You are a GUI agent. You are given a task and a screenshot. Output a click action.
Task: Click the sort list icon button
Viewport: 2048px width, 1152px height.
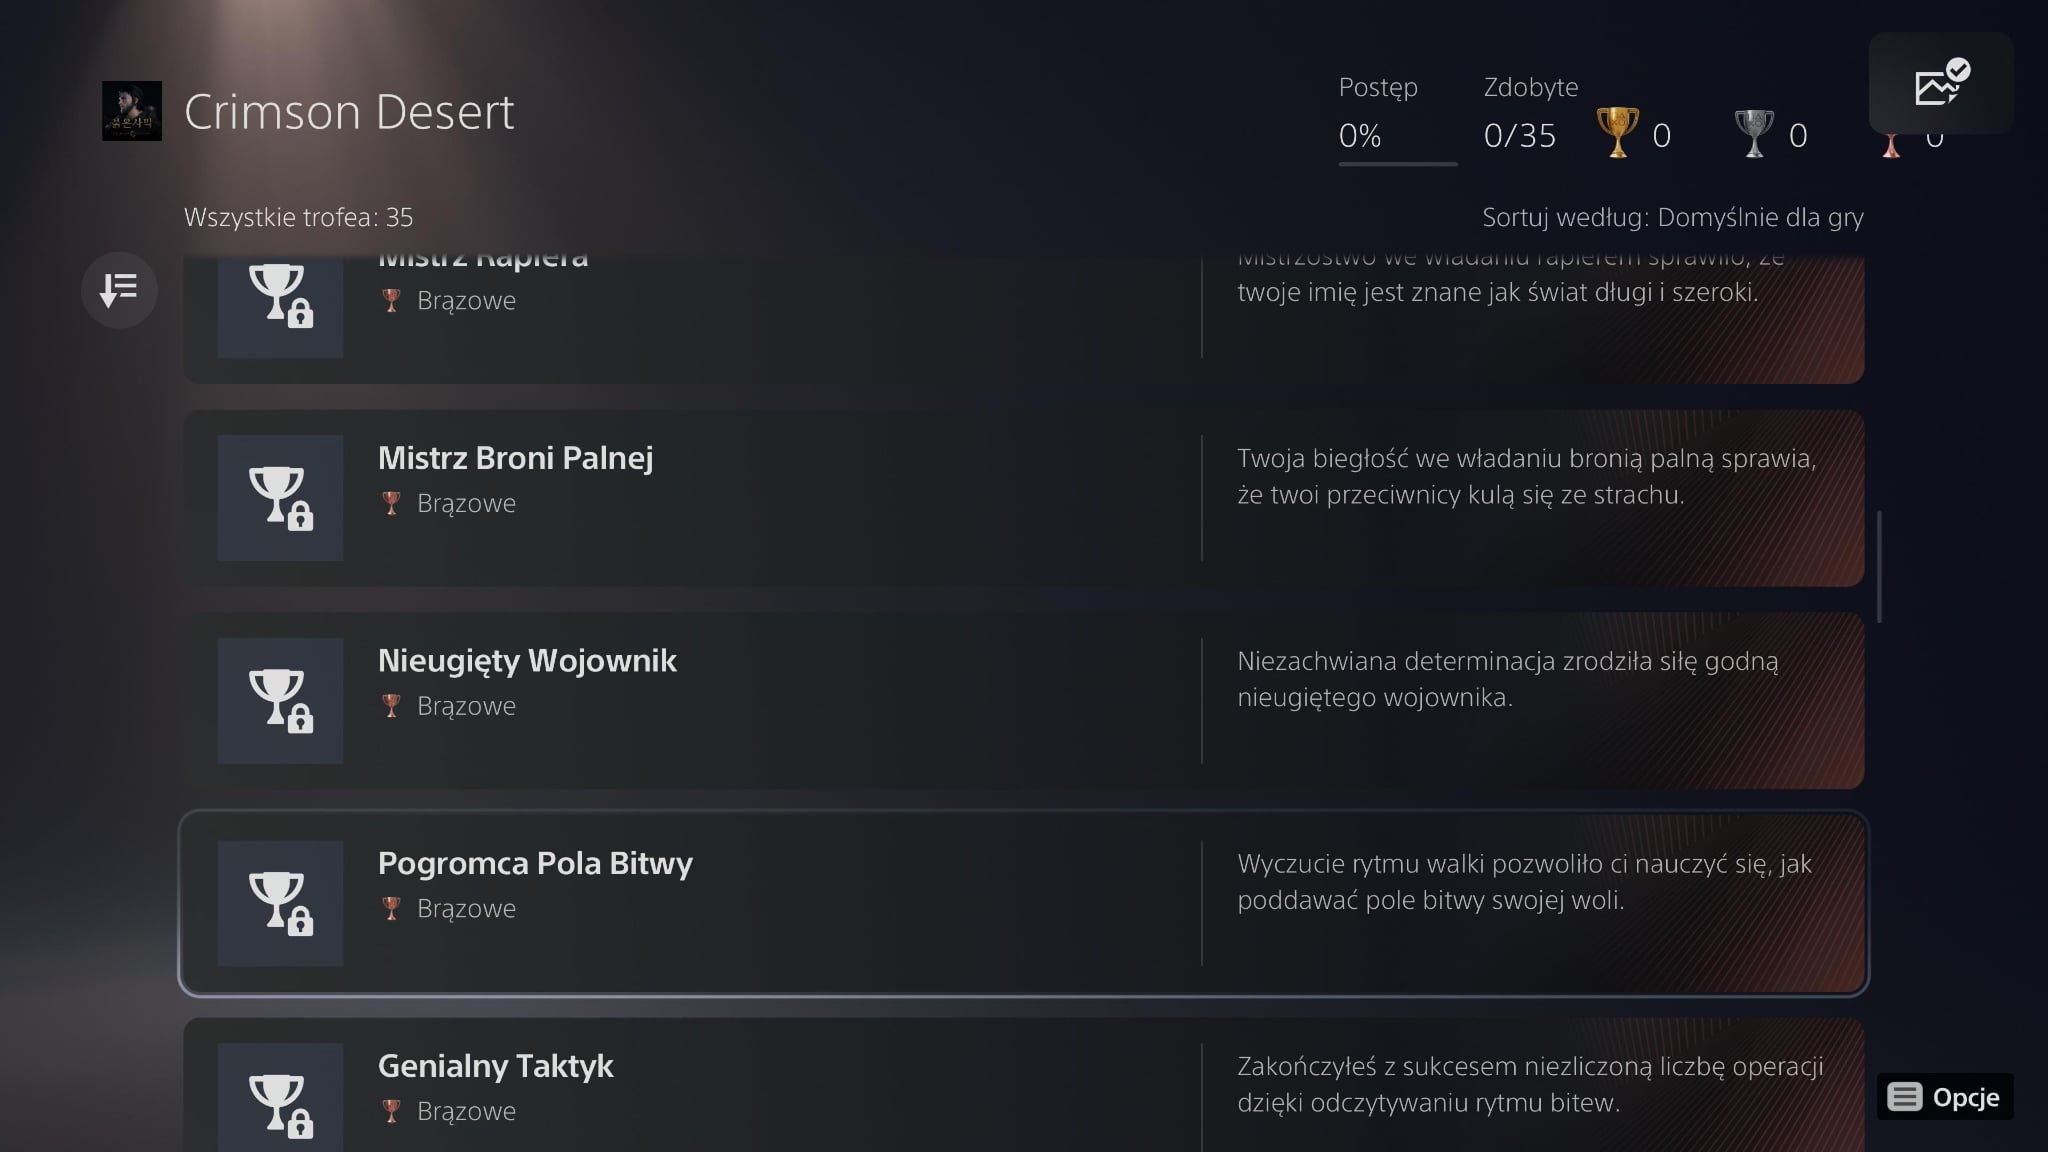click(x=119, y=290)
